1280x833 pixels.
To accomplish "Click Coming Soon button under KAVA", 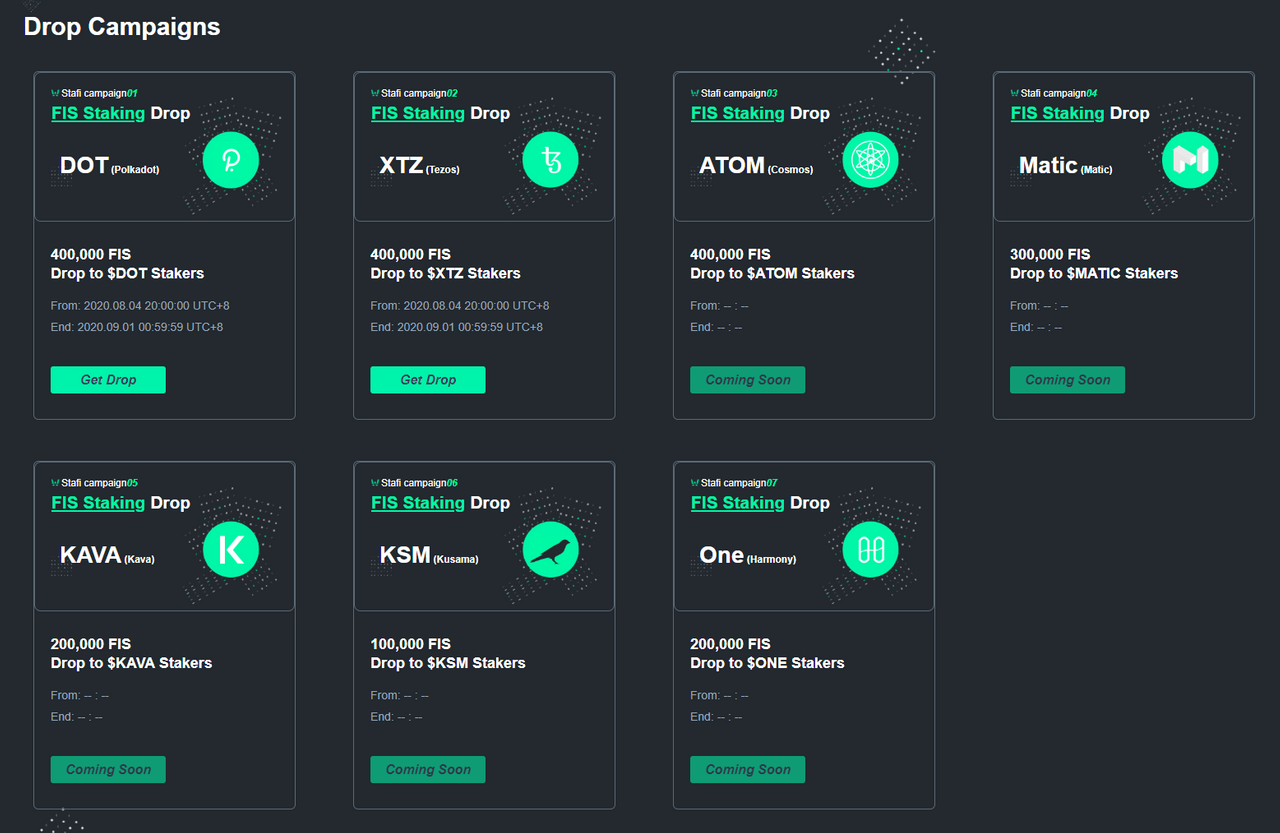I will pyautogui.click(x=108, y=769).
